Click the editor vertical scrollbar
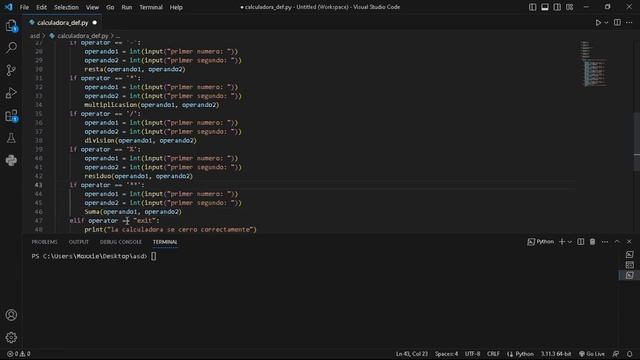 (637, 141)
